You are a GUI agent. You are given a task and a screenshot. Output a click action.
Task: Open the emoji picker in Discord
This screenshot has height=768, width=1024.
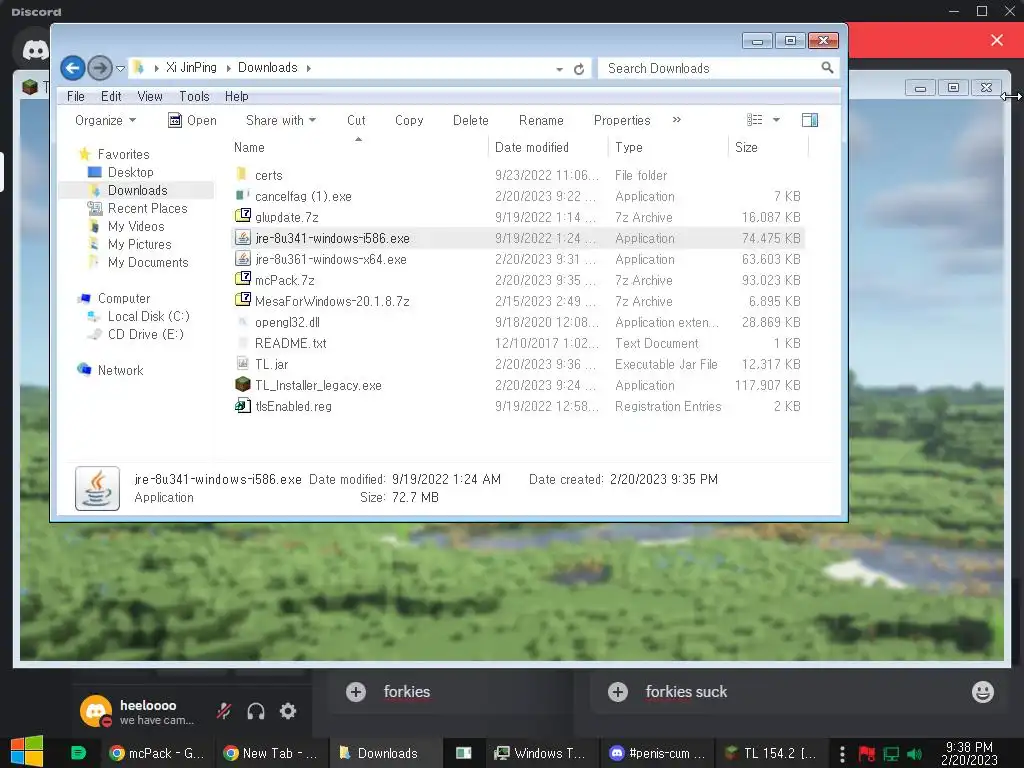tap(982, 692)
